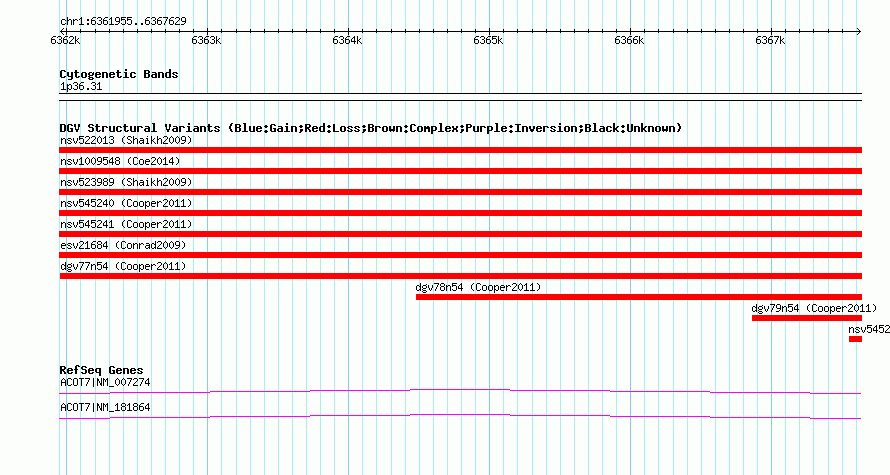Select the 1p36.31 cytogenetic band bar
The height and width of the screenshot is (475, 890).
pyautogui.click(x=460, y=97)
